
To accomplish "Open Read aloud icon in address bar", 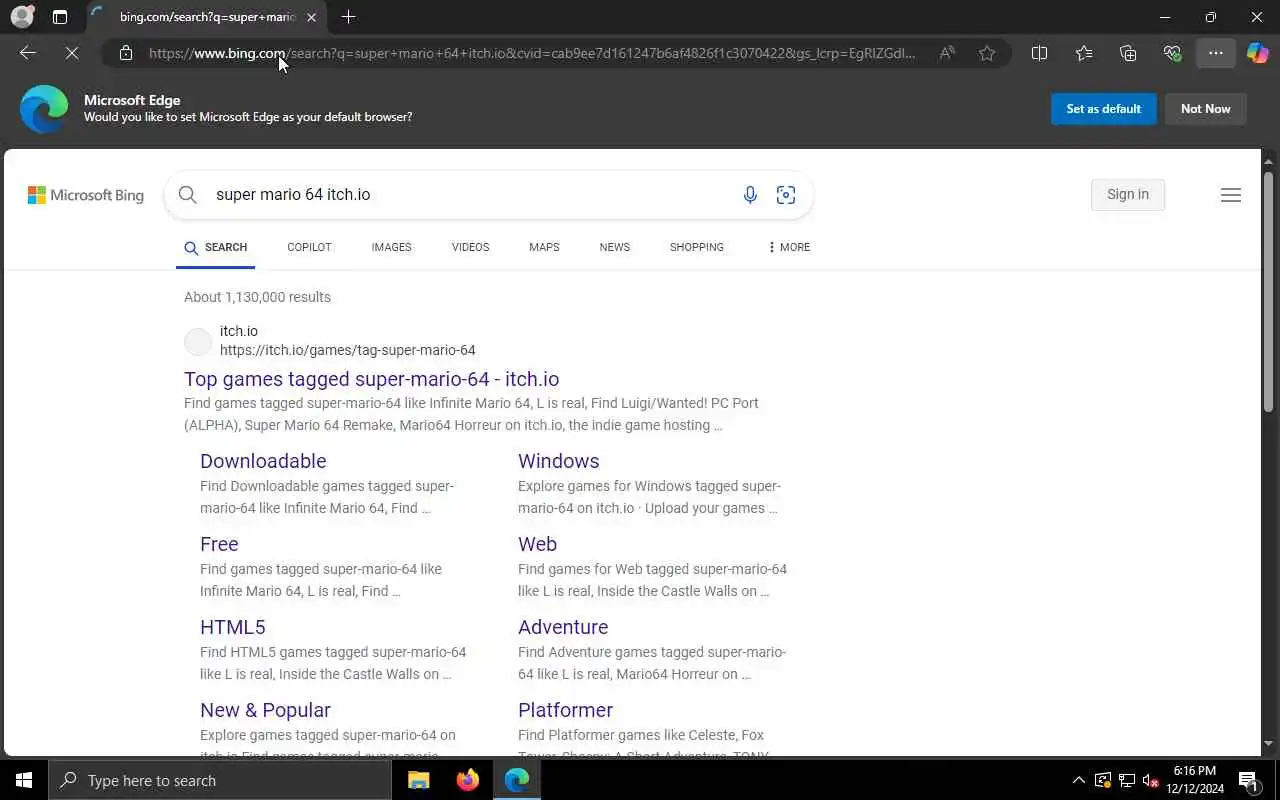I will [947, 53].
